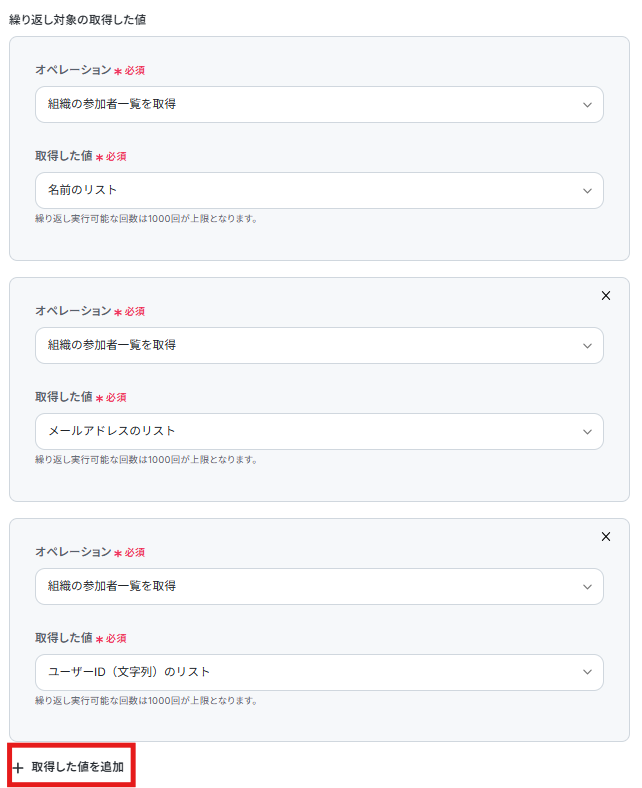
Task: Remove the ユーザーID（文字列）のリスト card with X
Action: click(x=605, y=537)
